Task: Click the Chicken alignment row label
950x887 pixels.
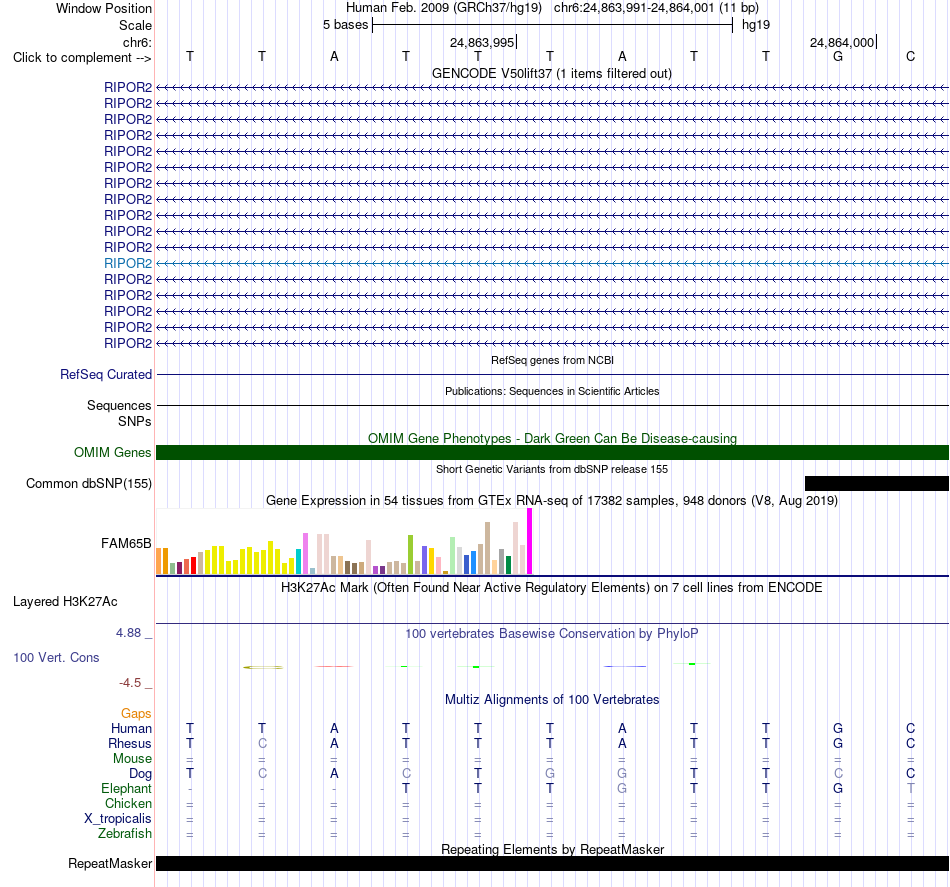Action: [x=128, y=803]
